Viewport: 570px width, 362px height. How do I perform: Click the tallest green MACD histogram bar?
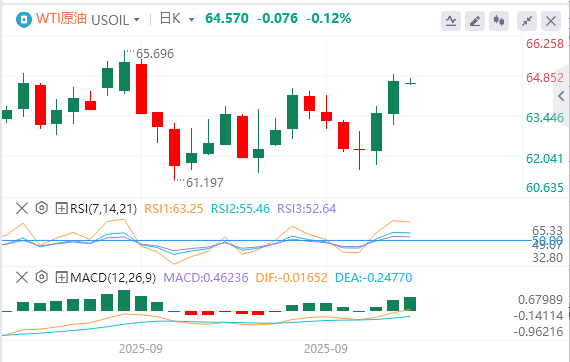click(x=124, y=301)
